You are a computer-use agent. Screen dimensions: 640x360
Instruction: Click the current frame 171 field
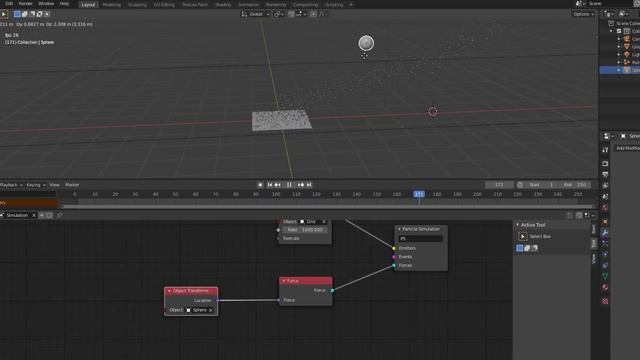click(499, 185)
